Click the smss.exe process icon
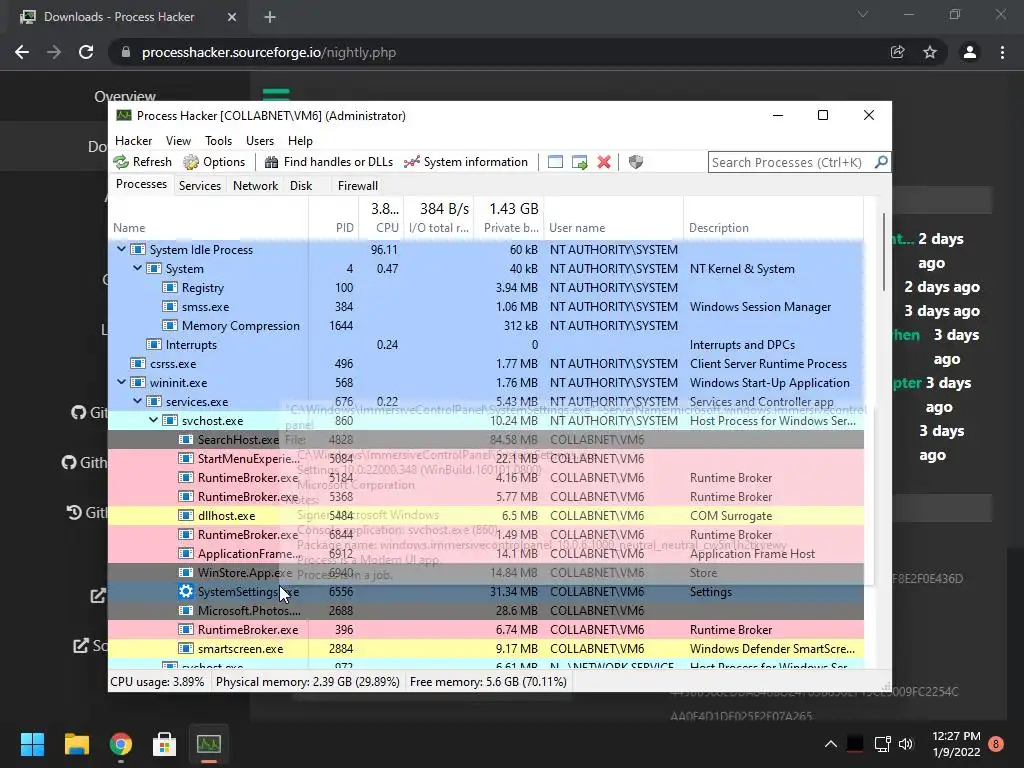This screenshot has height=768, width=1024. (170, 306)
